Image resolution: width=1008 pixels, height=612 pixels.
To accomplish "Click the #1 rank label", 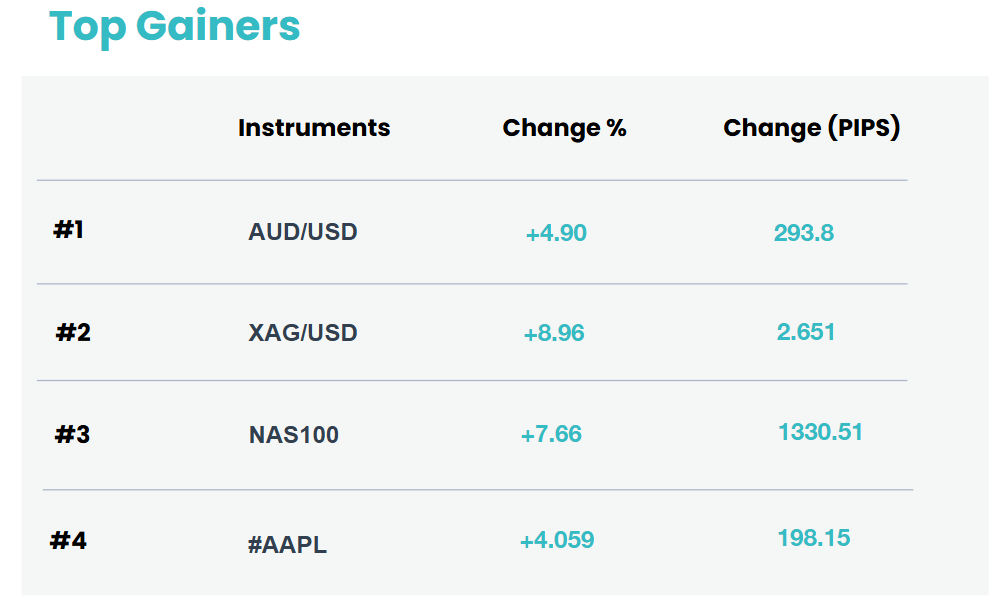I will pyautogui.click(x=68, y=230).
